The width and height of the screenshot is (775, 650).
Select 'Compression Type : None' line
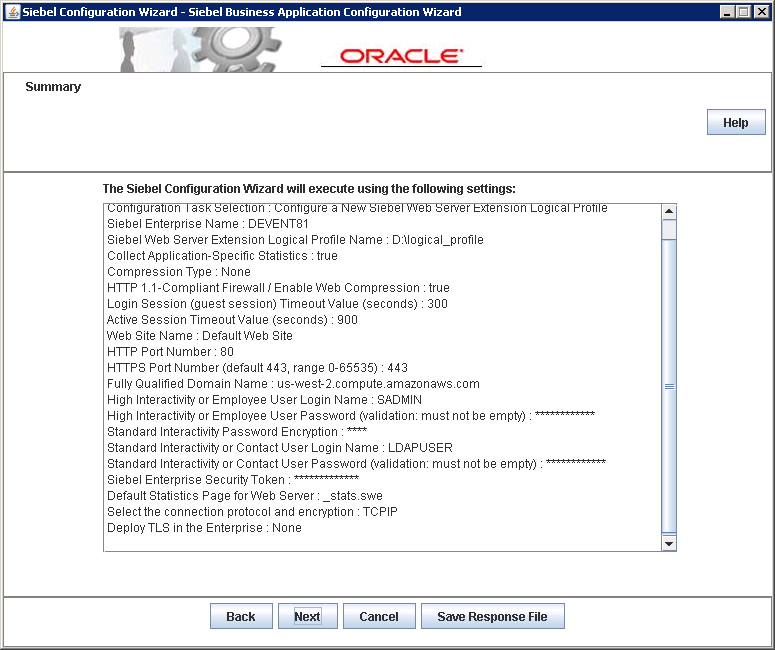pyautogui.click(x=178, y=272)
